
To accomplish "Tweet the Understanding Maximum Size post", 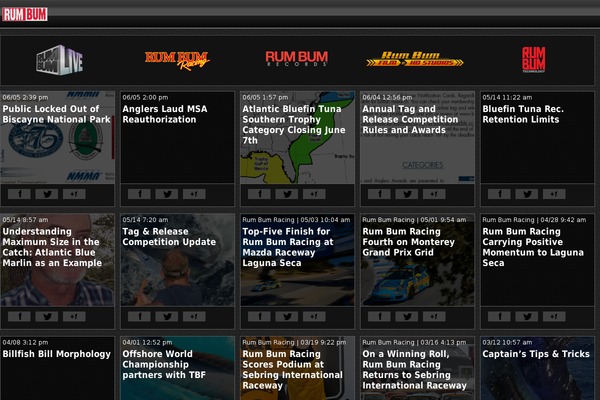I will tap(47, 317).
